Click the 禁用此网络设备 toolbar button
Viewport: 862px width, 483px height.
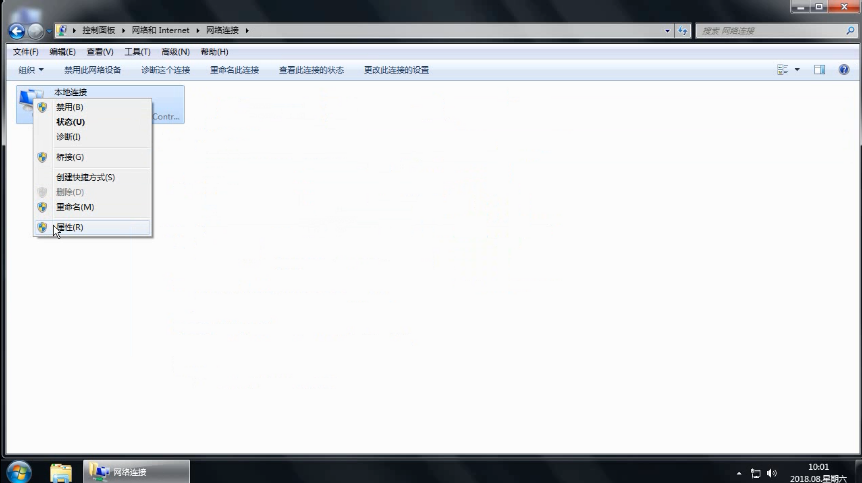coord(93,70)
